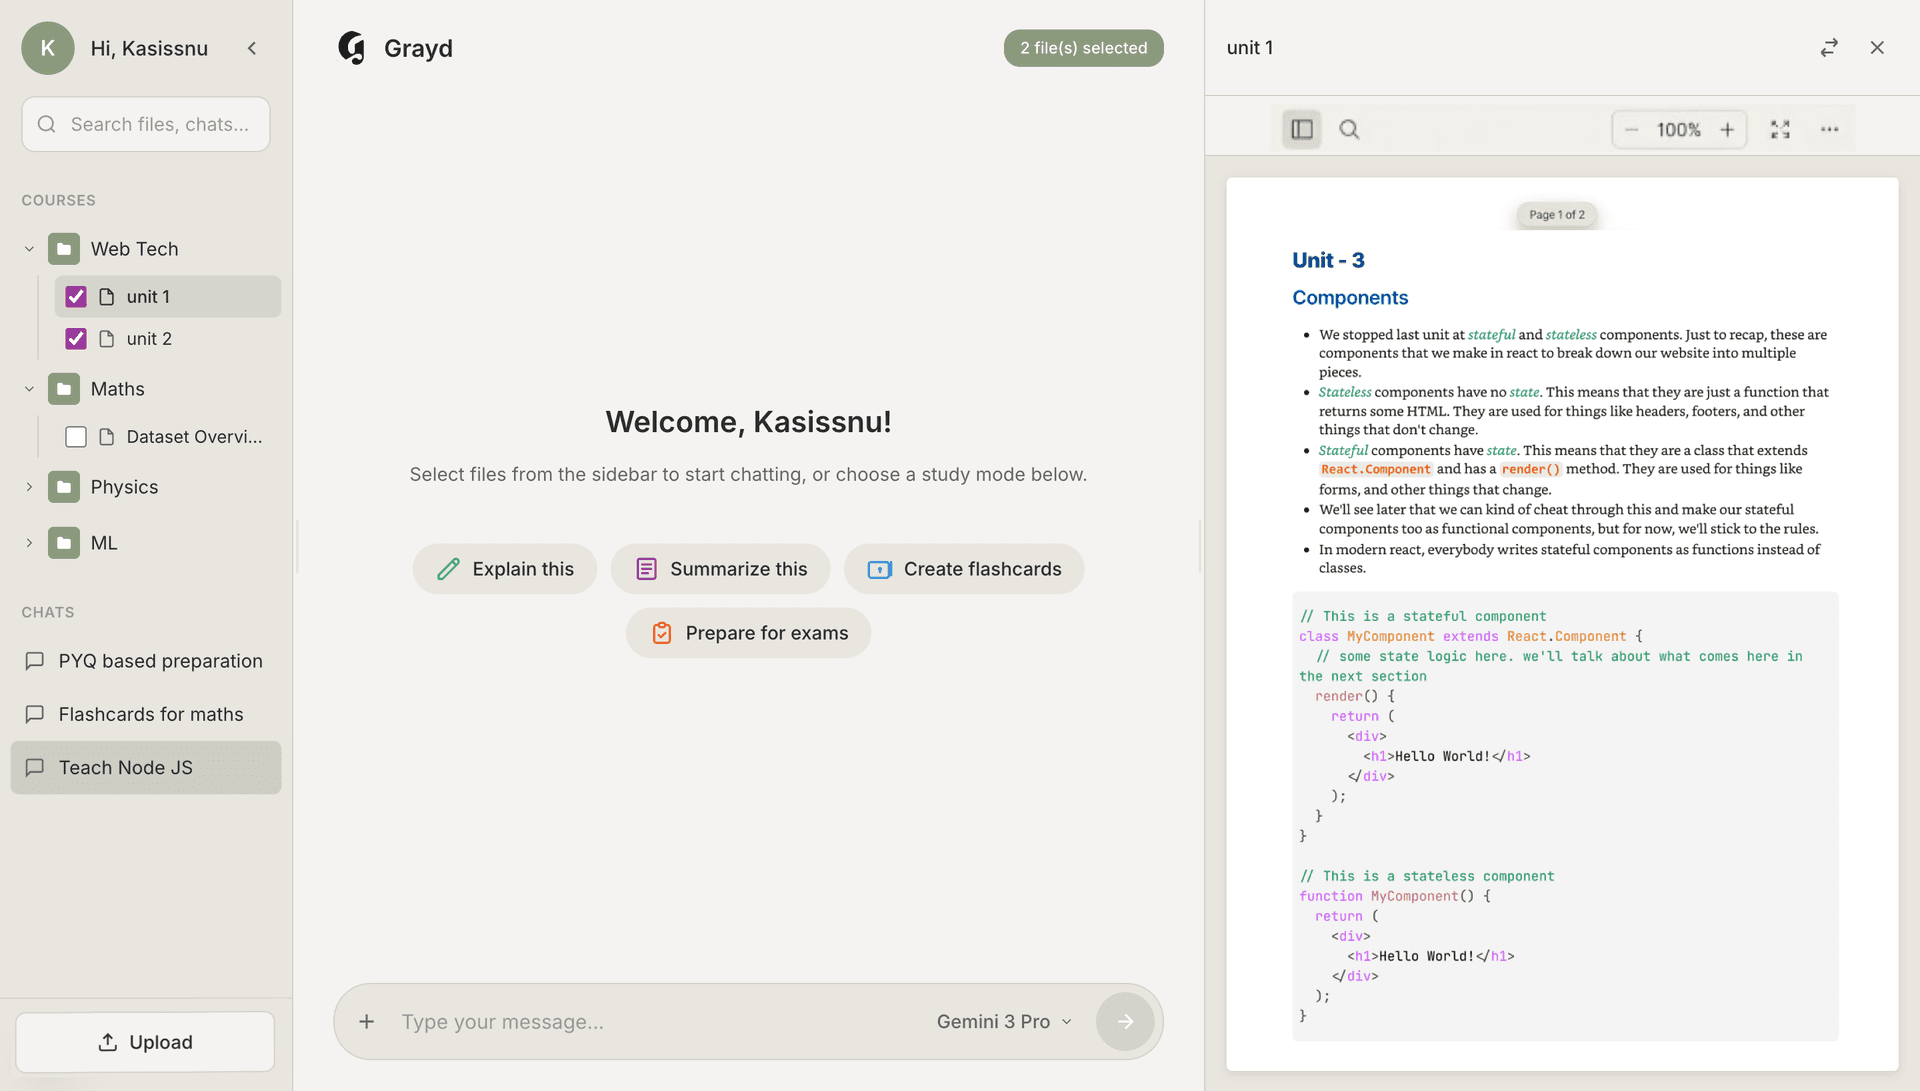
Task: Uncheck the unit 2 file checkbox
Action: (76, 339)
